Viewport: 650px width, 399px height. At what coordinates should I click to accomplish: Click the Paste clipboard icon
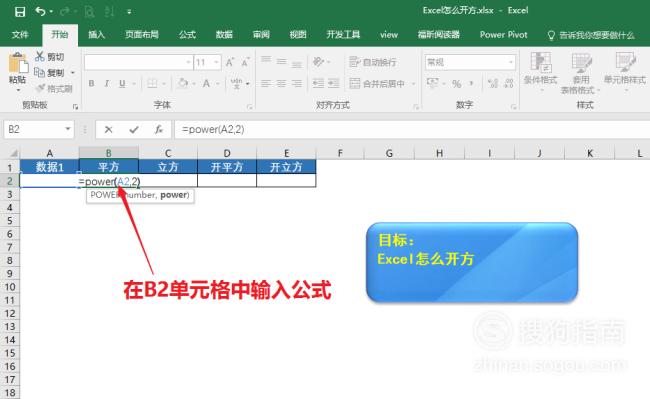coord(18,64)
